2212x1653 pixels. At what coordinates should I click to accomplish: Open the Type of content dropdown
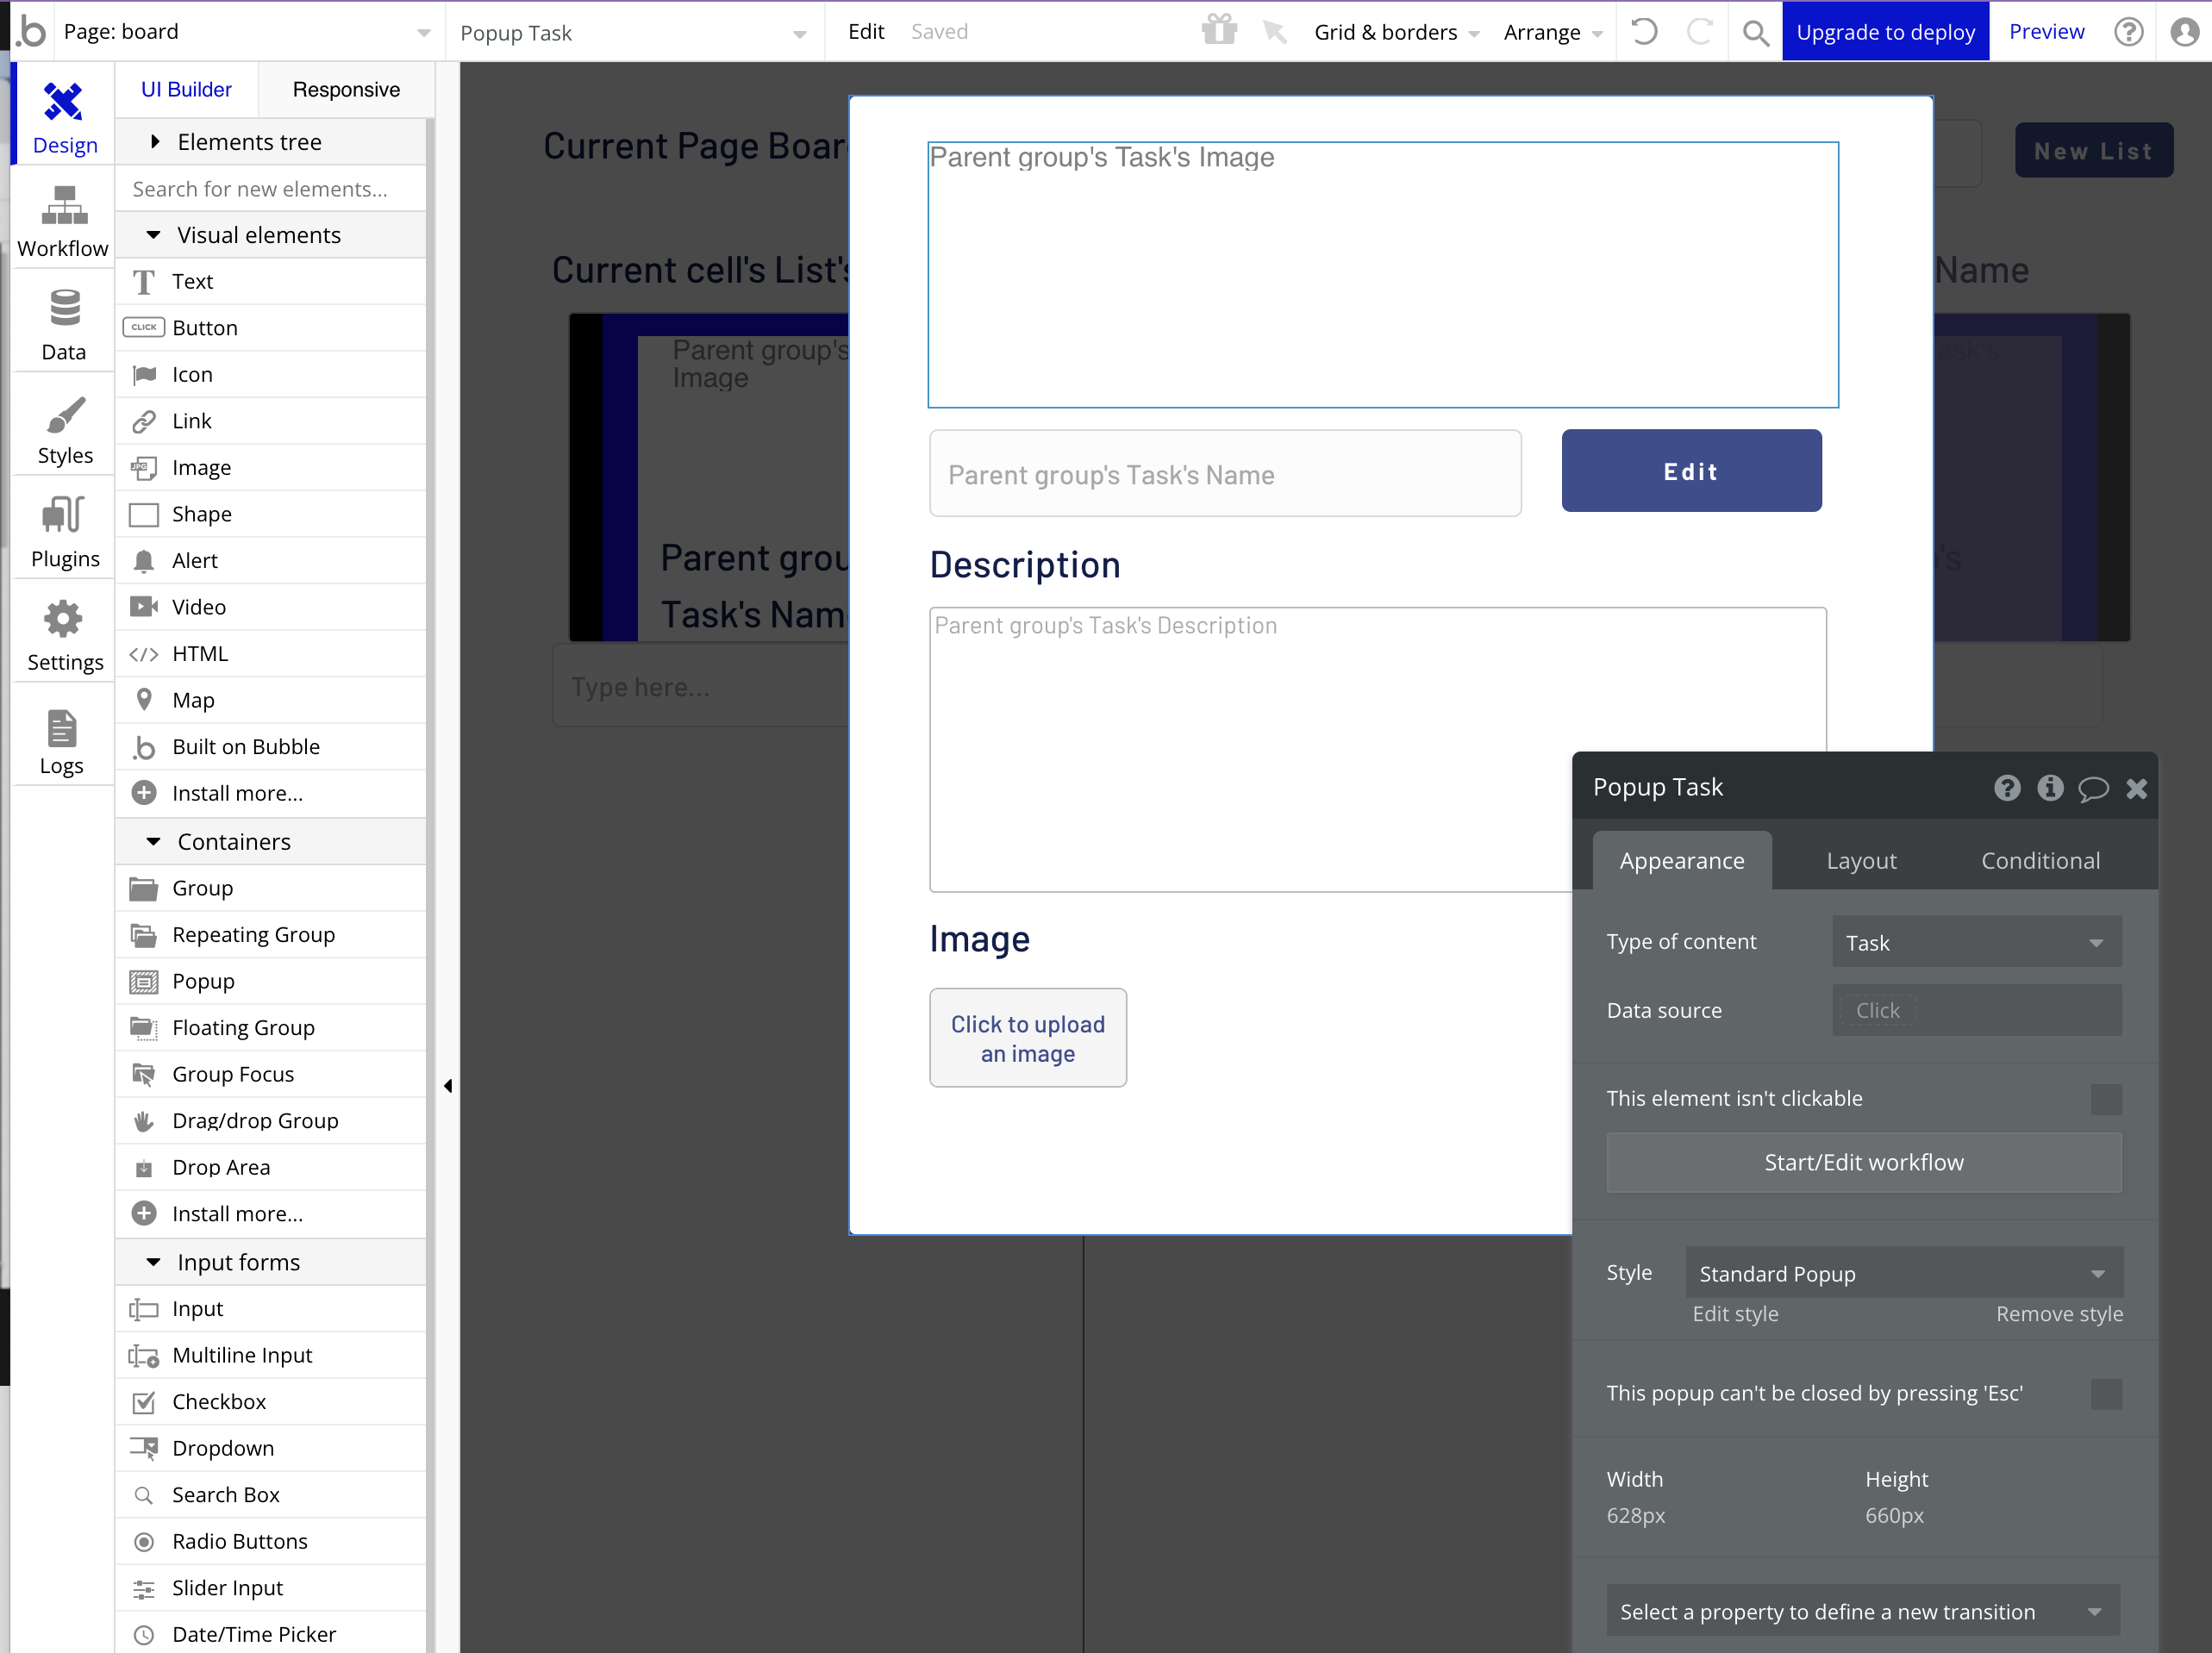[x=1976, y=943]
